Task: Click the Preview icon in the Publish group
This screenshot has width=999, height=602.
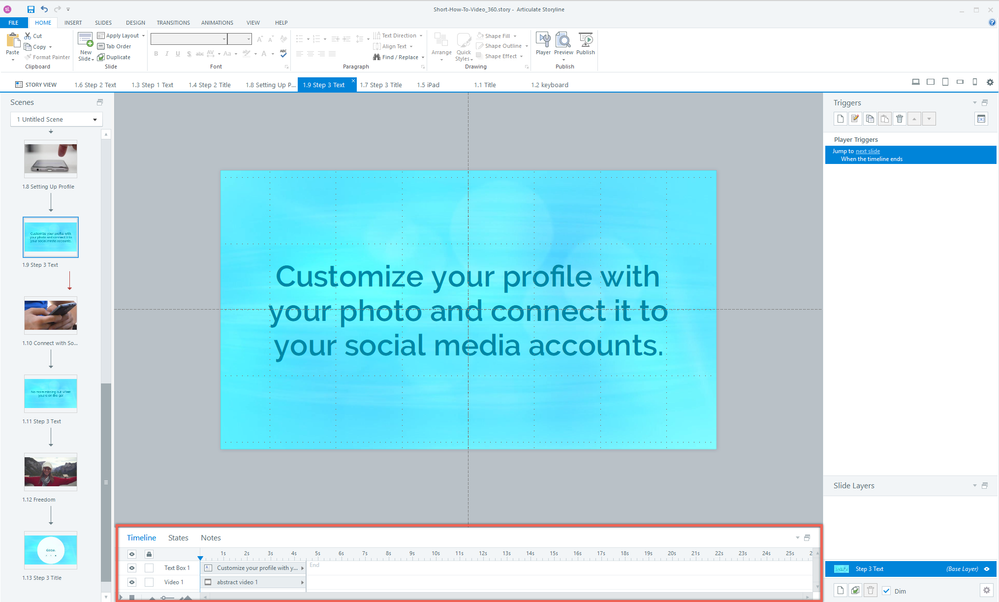Action: 563,41
